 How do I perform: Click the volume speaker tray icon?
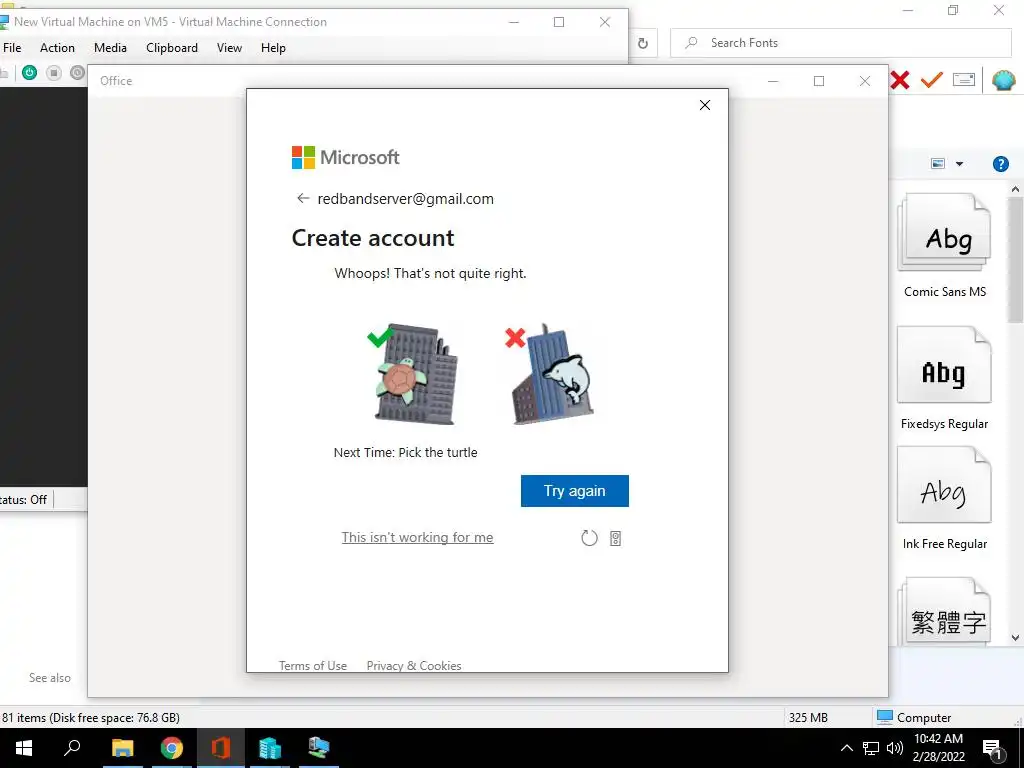895,748
